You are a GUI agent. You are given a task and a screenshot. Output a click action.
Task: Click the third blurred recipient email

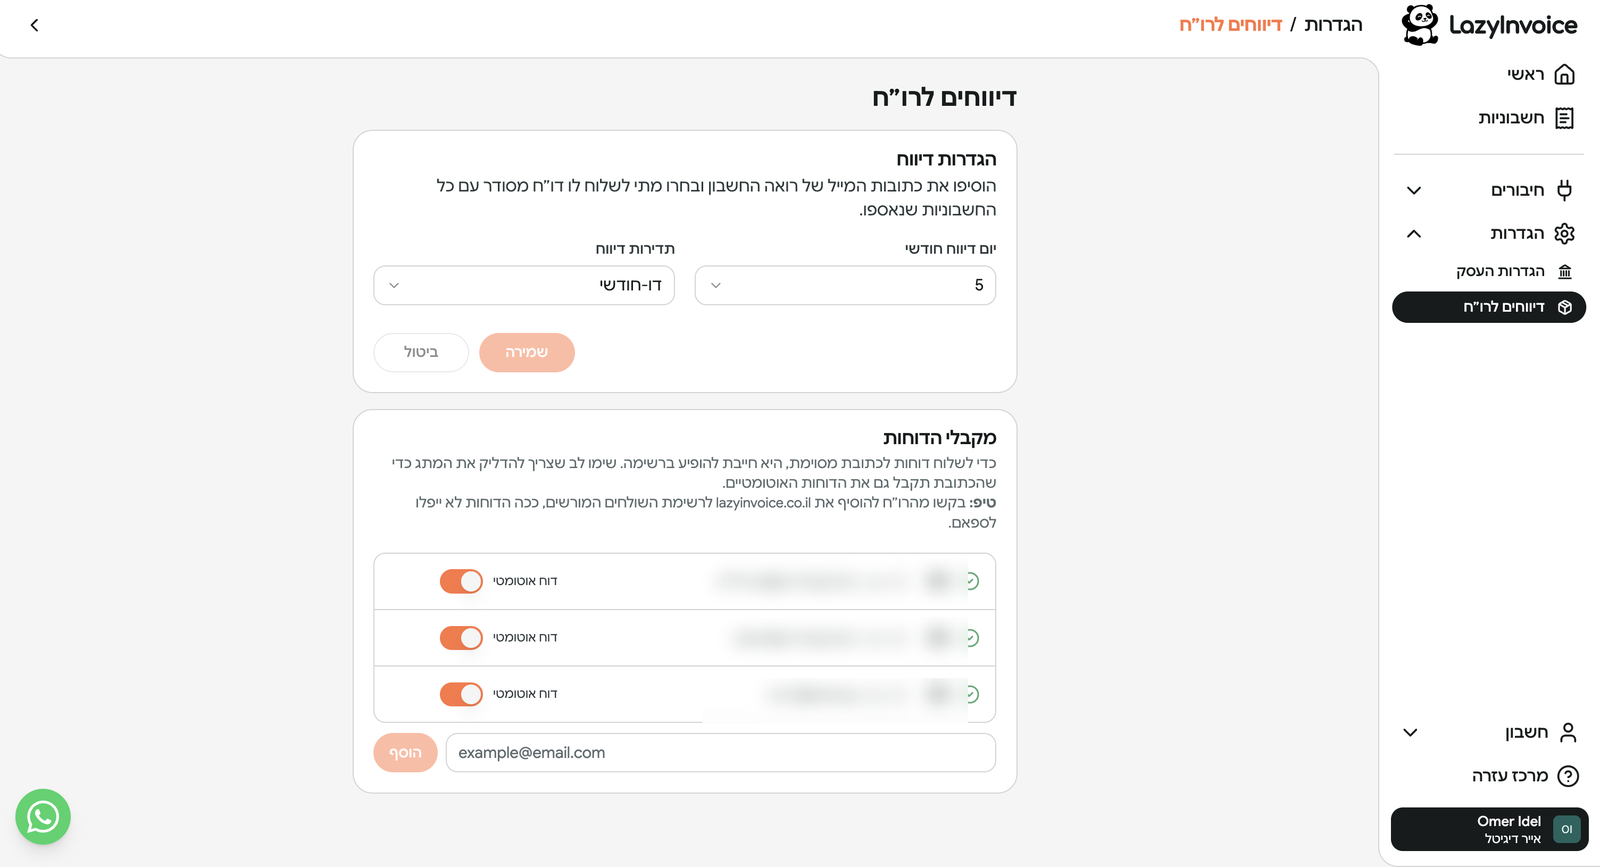pos(838,694)
